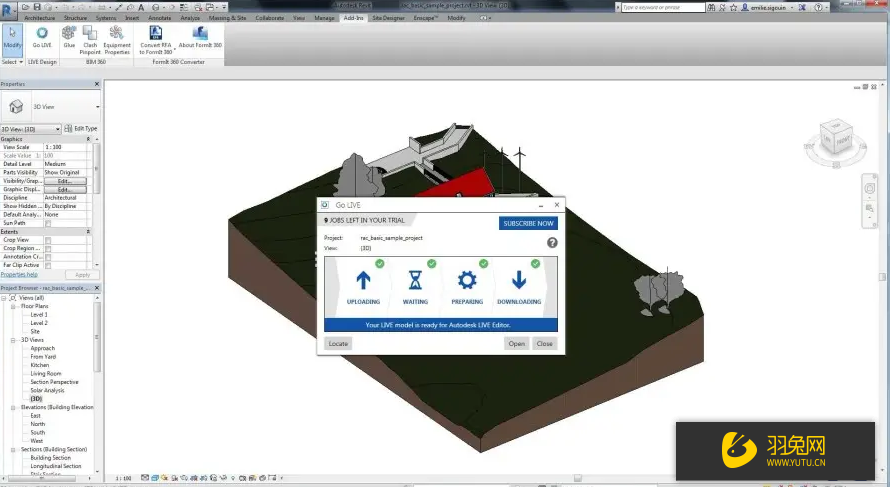Click the Uploading arrow step icon
This screenshot has width=893, height=487.
click(363, 280)
